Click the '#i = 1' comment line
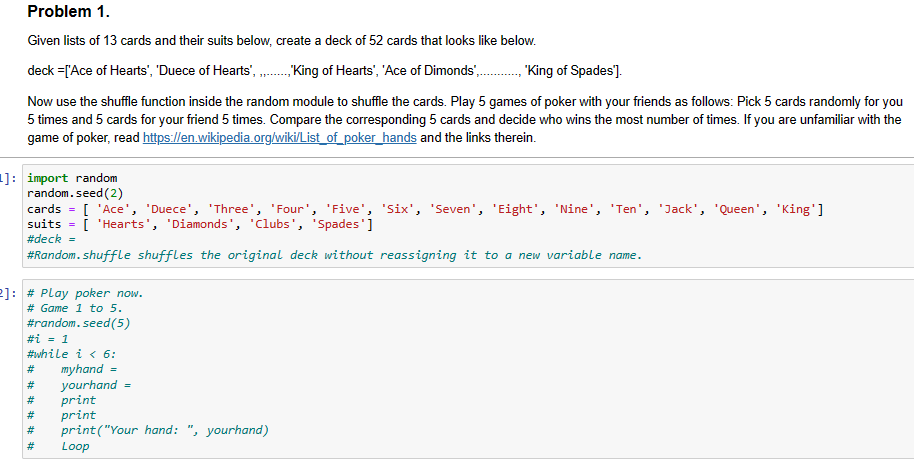The height and width of the screenshot is (460, 914). [48, 339]
